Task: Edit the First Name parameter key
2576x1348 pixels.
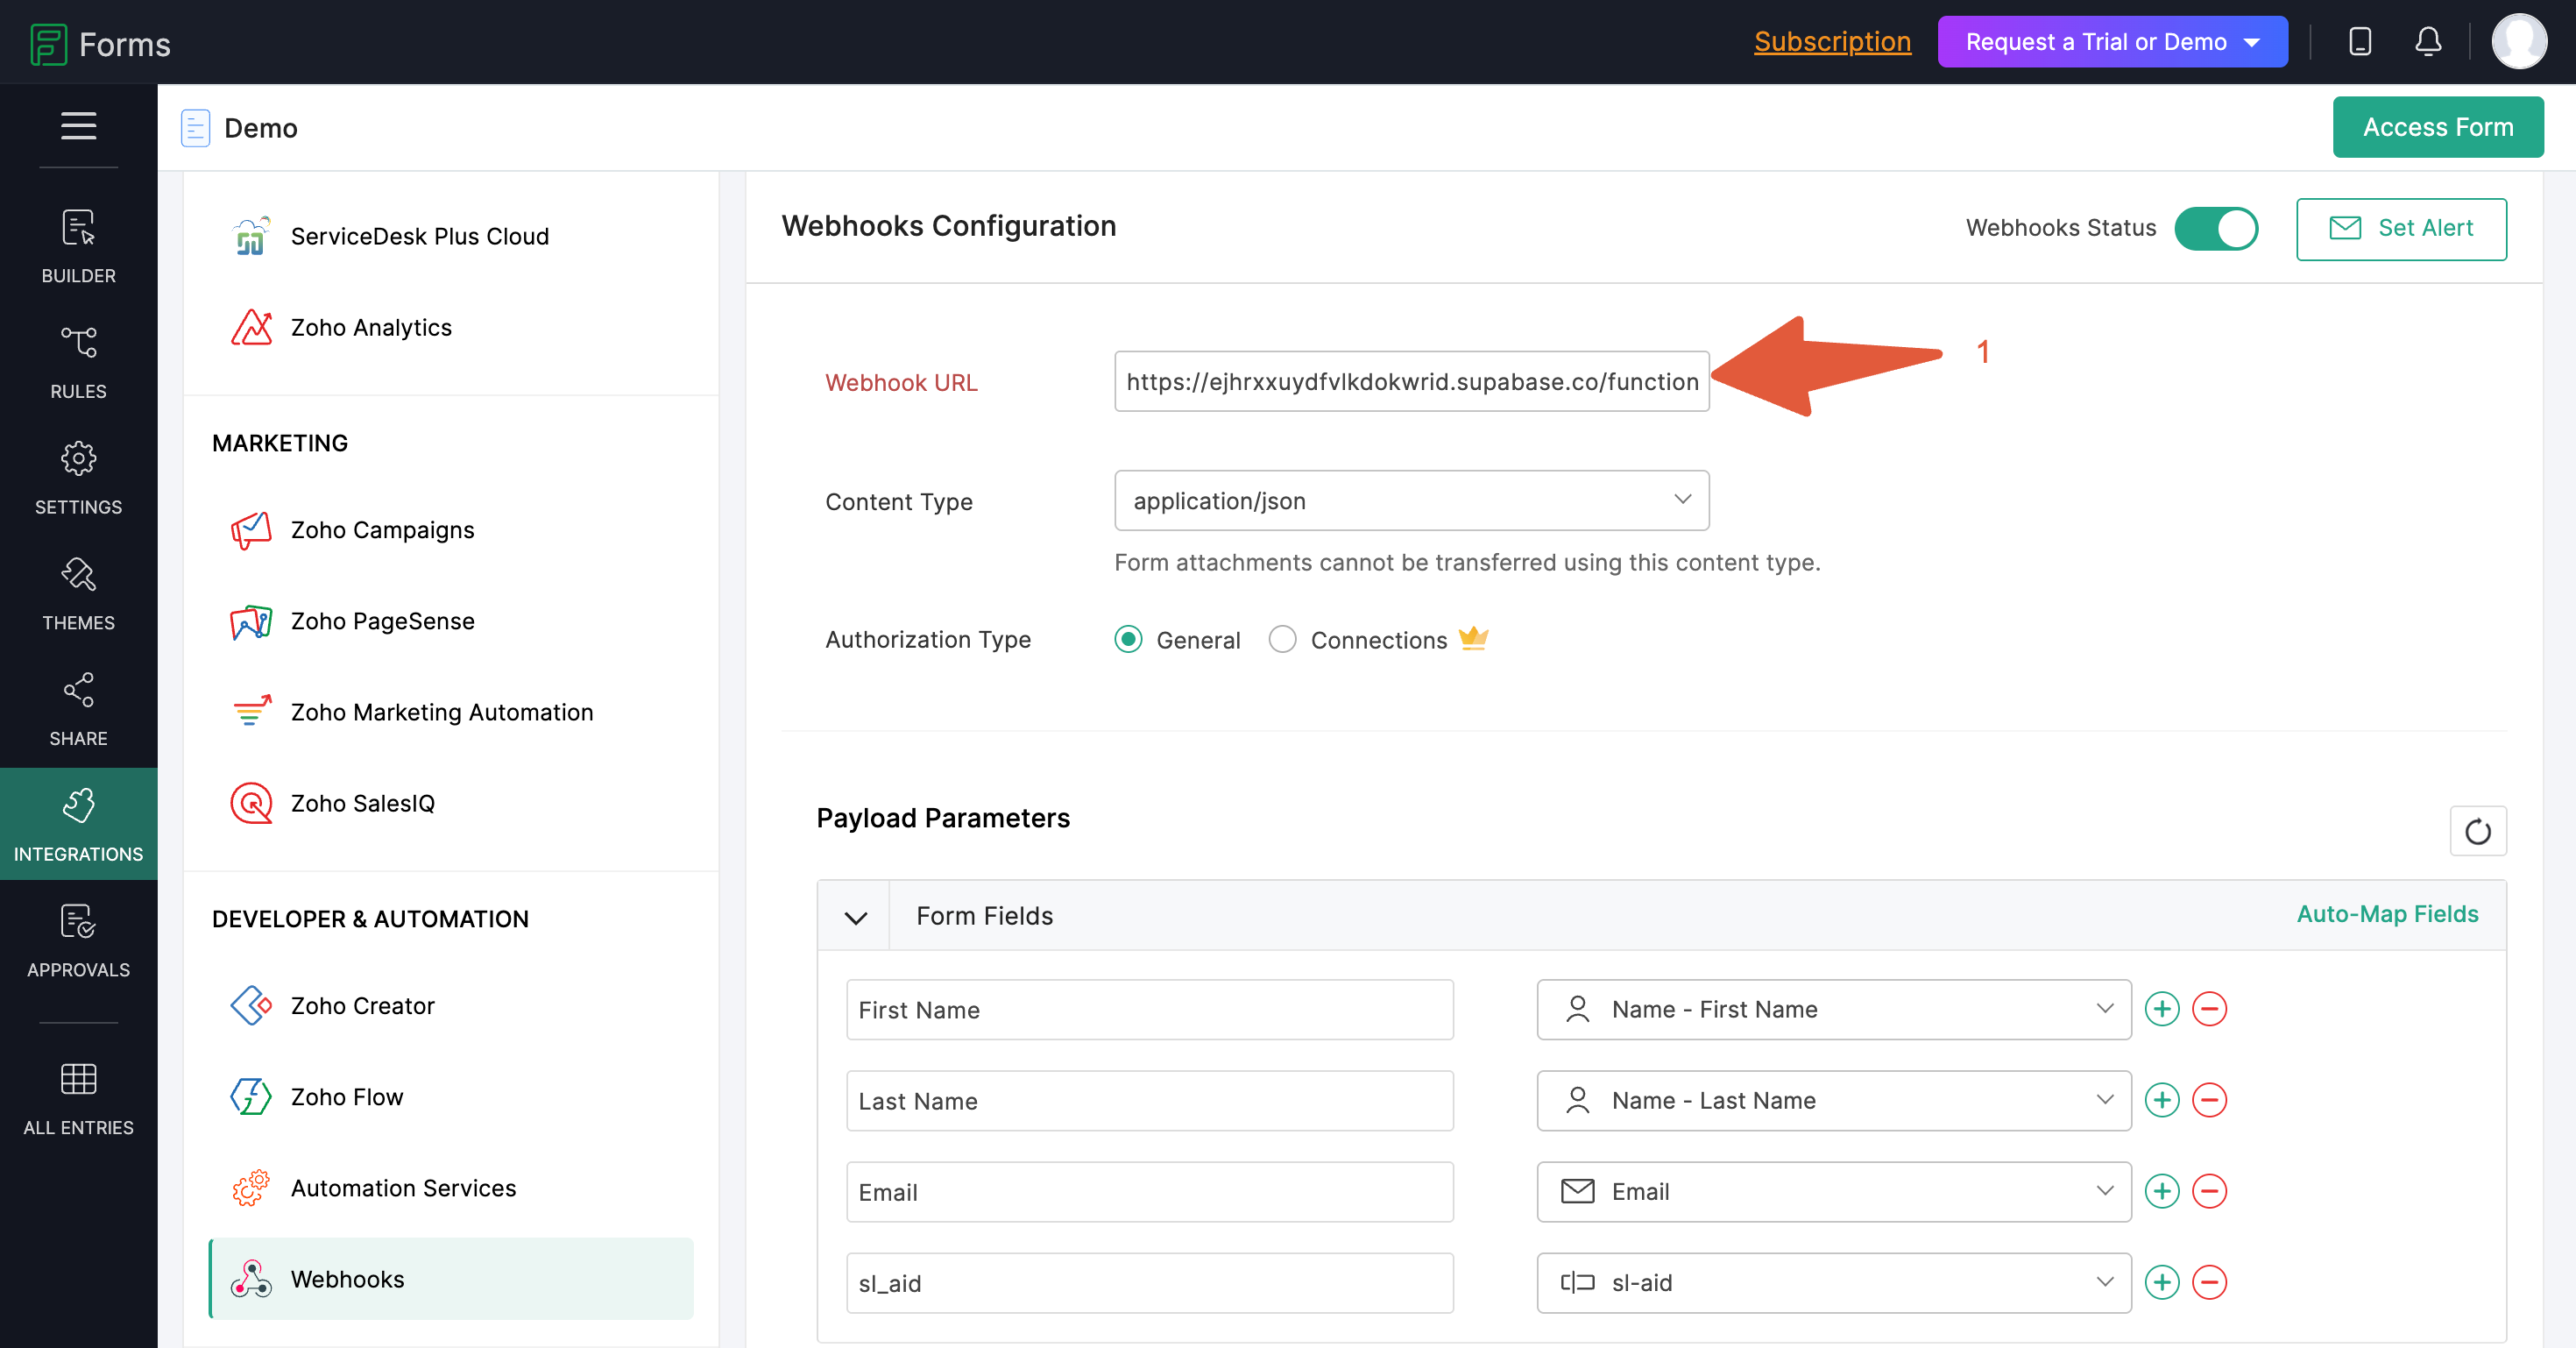Action: 1149,1009
